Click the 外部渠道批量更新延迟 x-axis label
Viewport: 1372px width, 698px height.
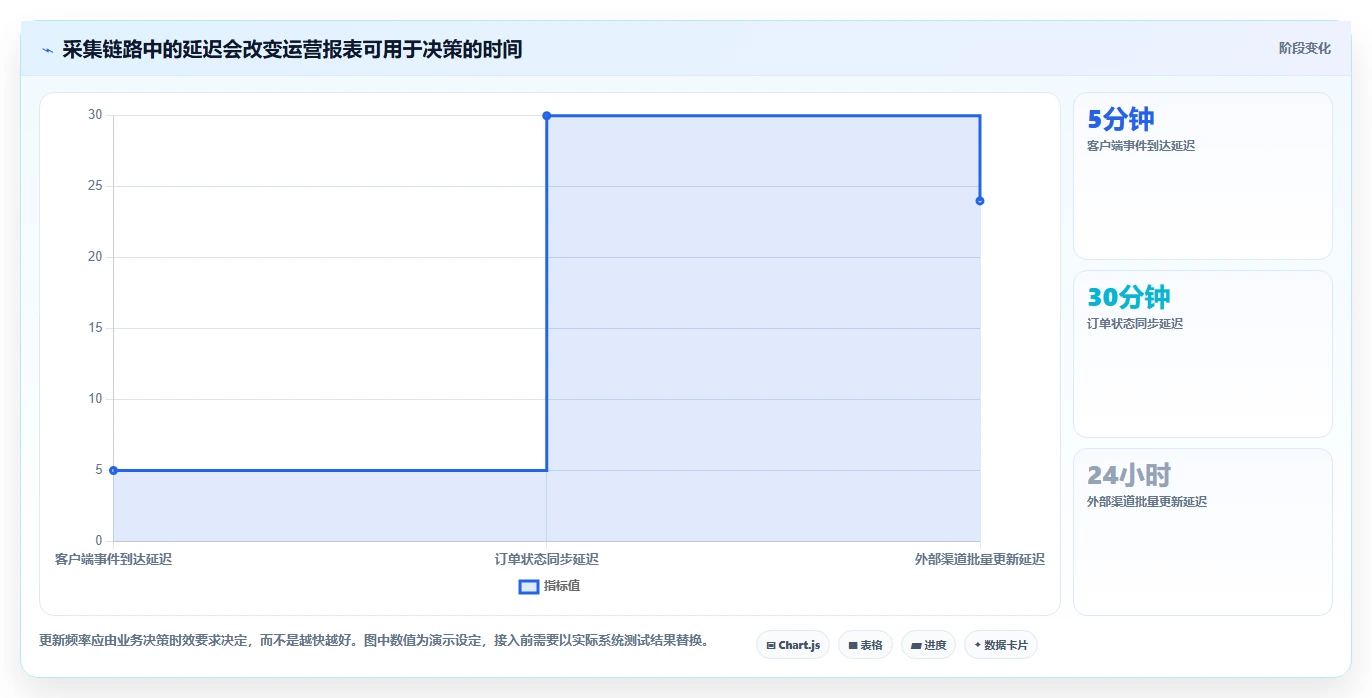point(979,559)
